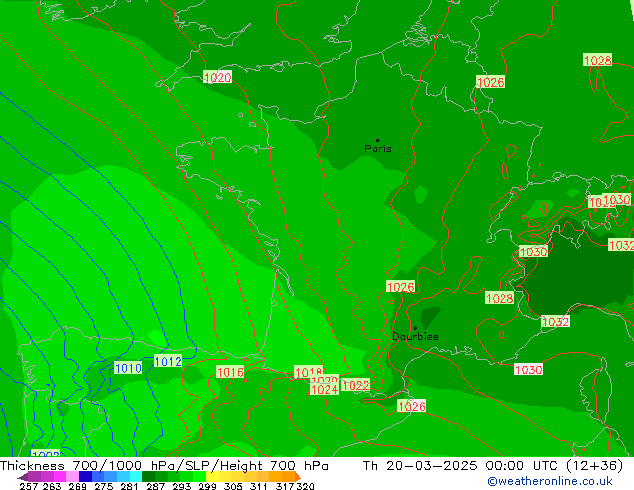Click the 320 legend scale value
Screen dimensions: 634x490
305,486
